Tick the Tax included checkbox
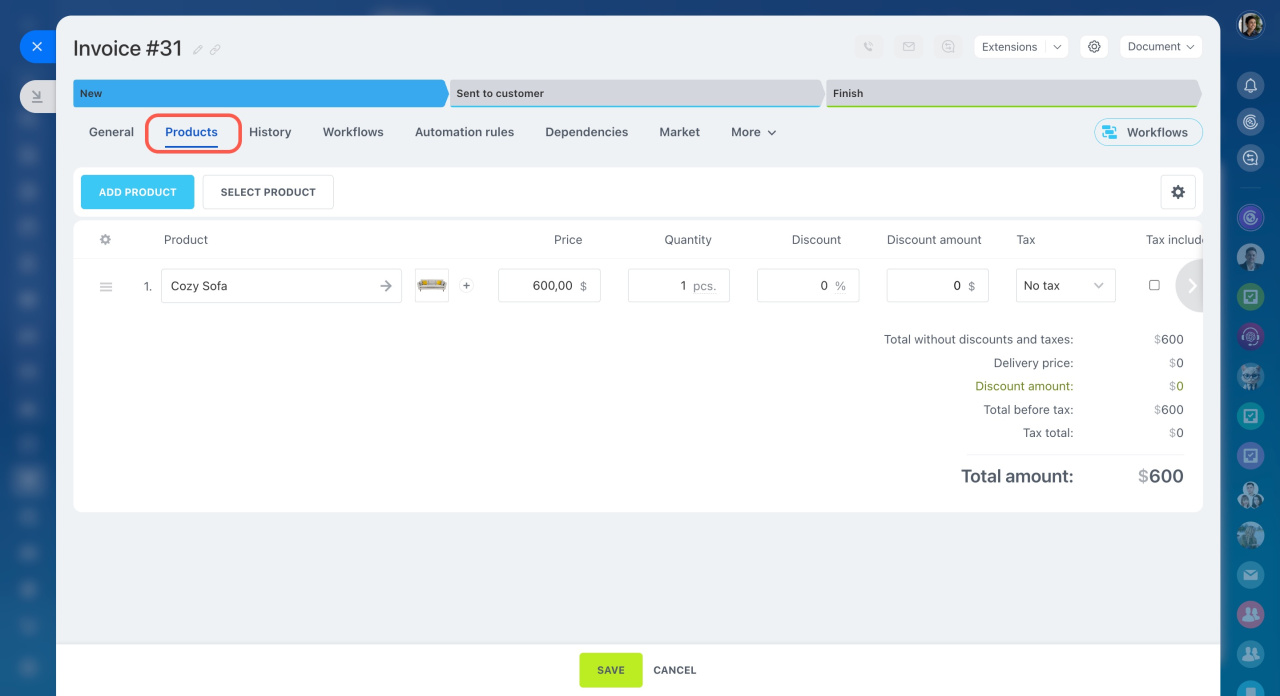This screenshot has width=1280, height=696. click(x=1154, y=285)
